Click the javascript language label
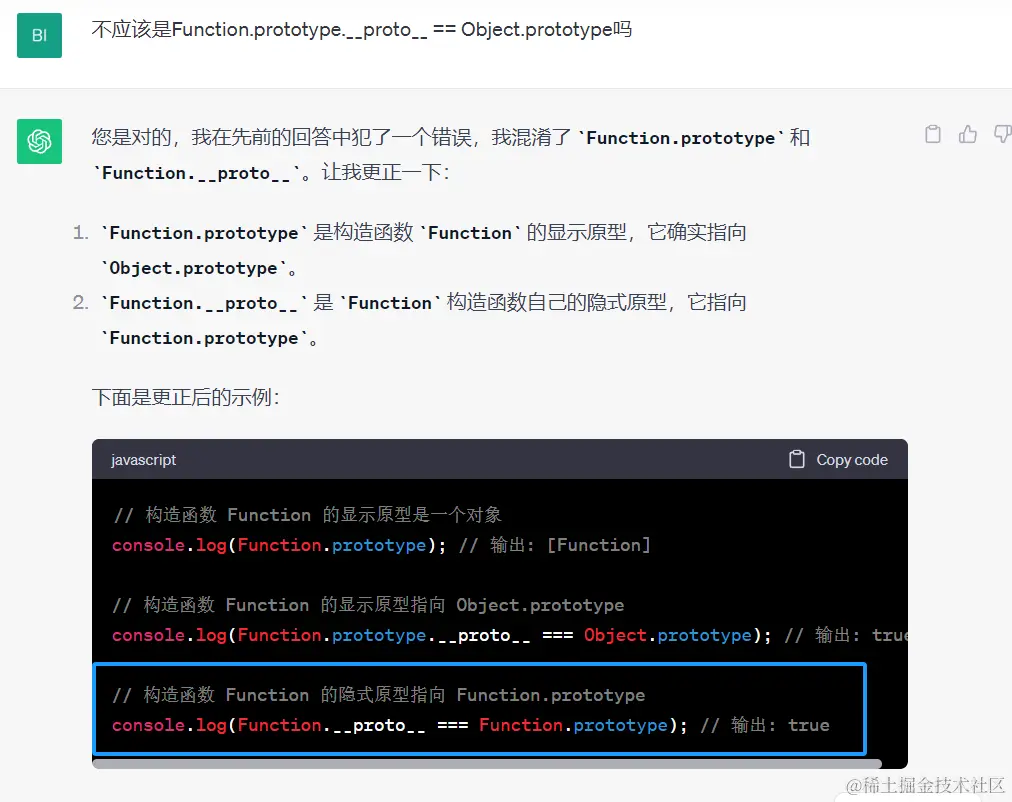Viewport: 1012px width, 802px height. (143, 460)
